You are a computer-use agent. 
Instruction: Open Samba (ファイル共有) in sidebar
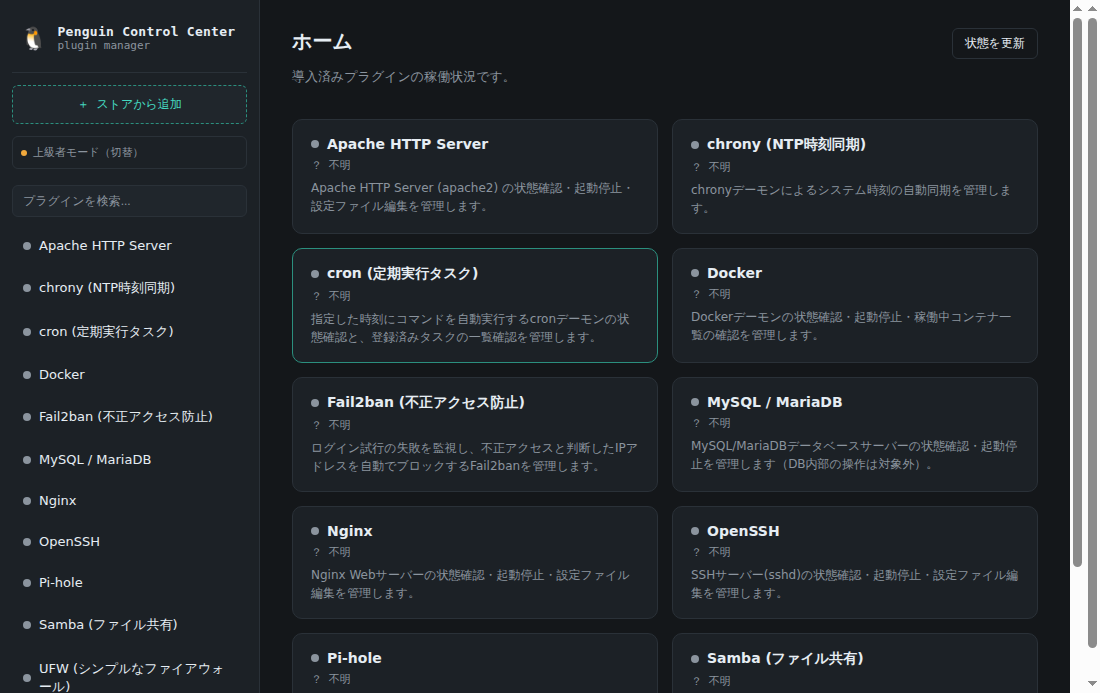click(129, 624)
